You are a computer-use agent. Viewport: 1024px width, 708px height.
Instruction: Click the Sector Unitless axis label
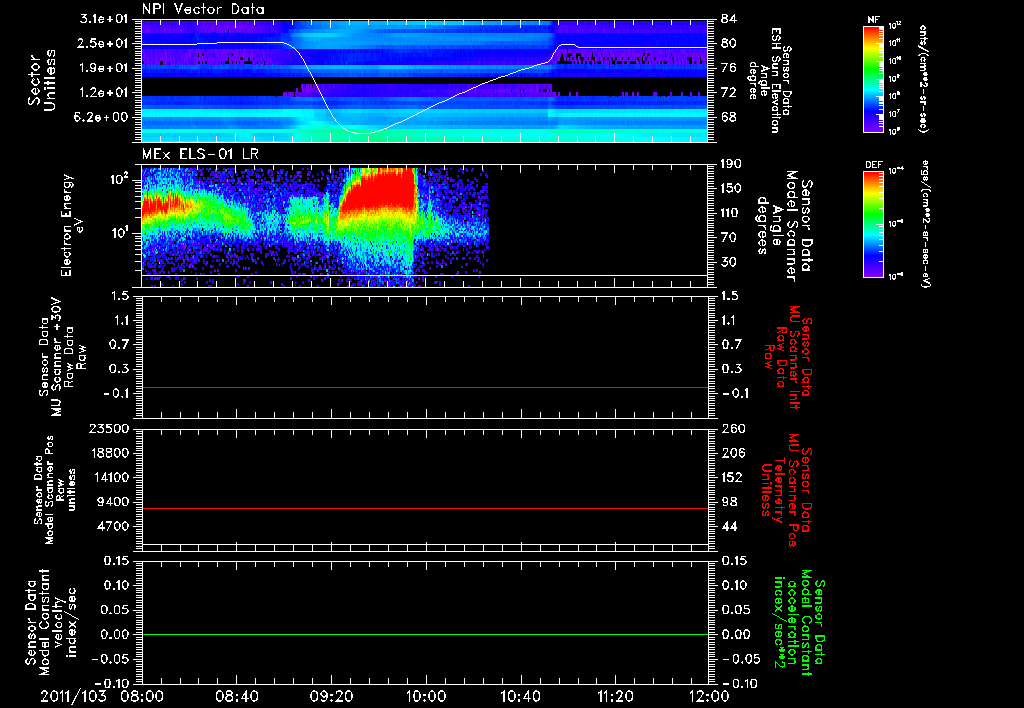[42, 80]
